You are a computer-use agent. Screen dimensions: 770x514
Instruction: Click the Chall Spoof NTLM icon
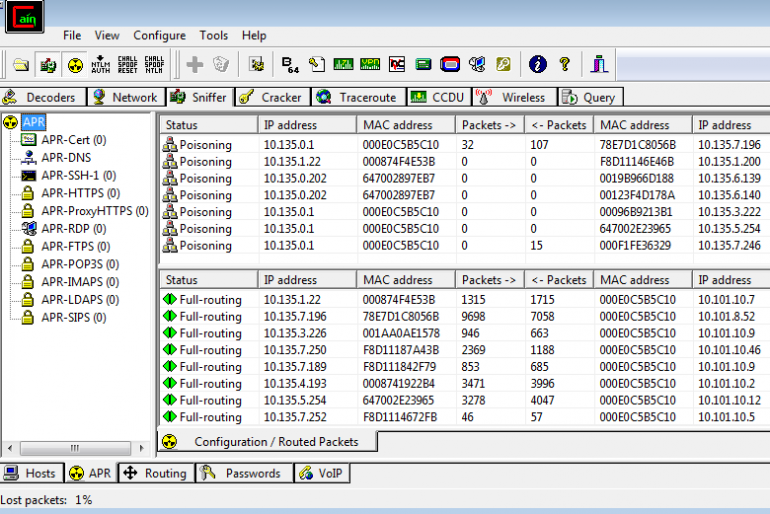[154, 64]
